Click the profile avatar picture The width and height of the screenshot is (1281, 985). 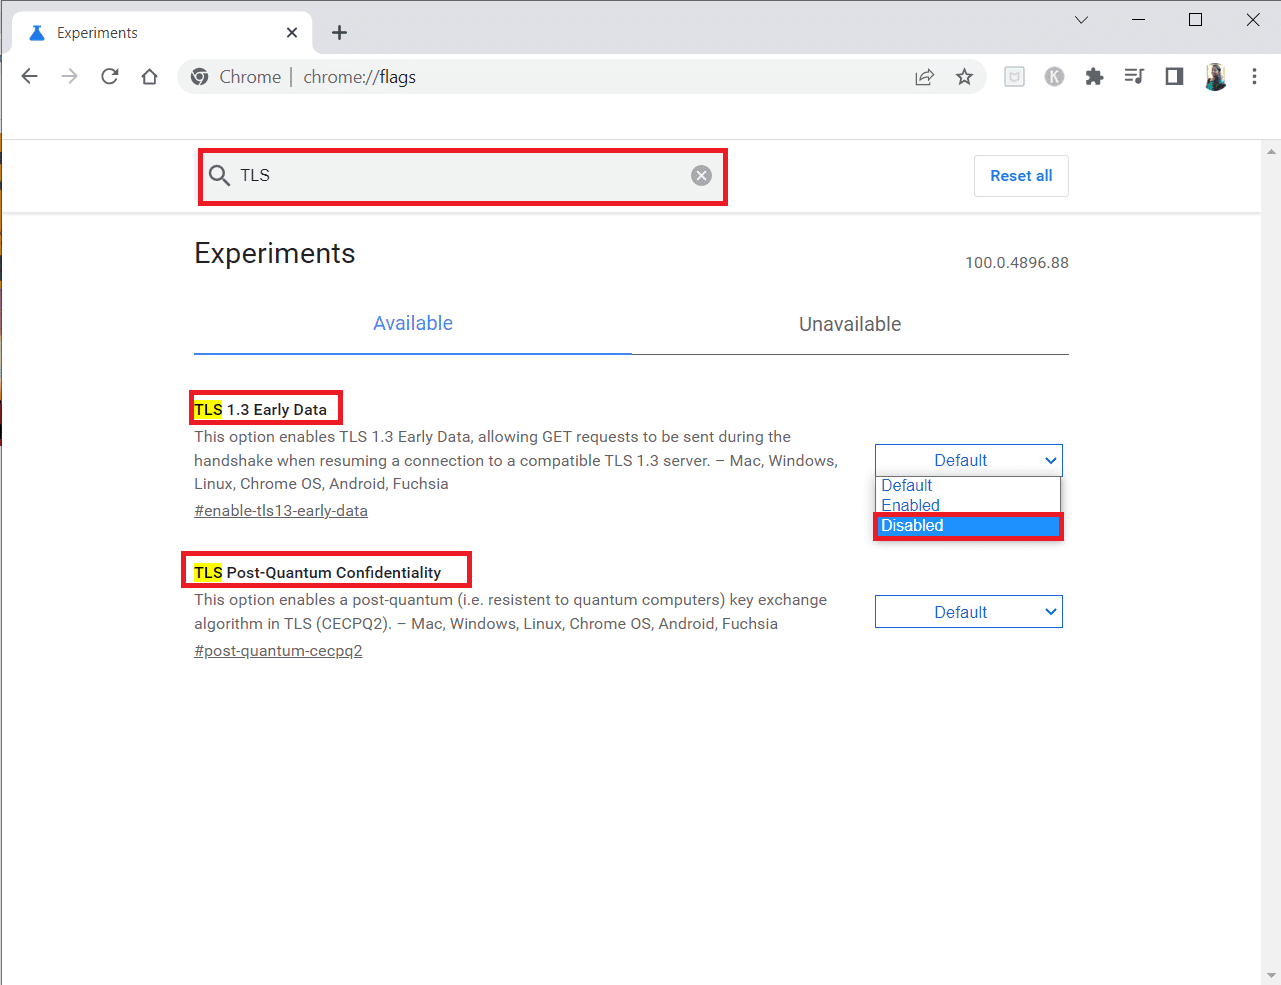point(1215,76)
